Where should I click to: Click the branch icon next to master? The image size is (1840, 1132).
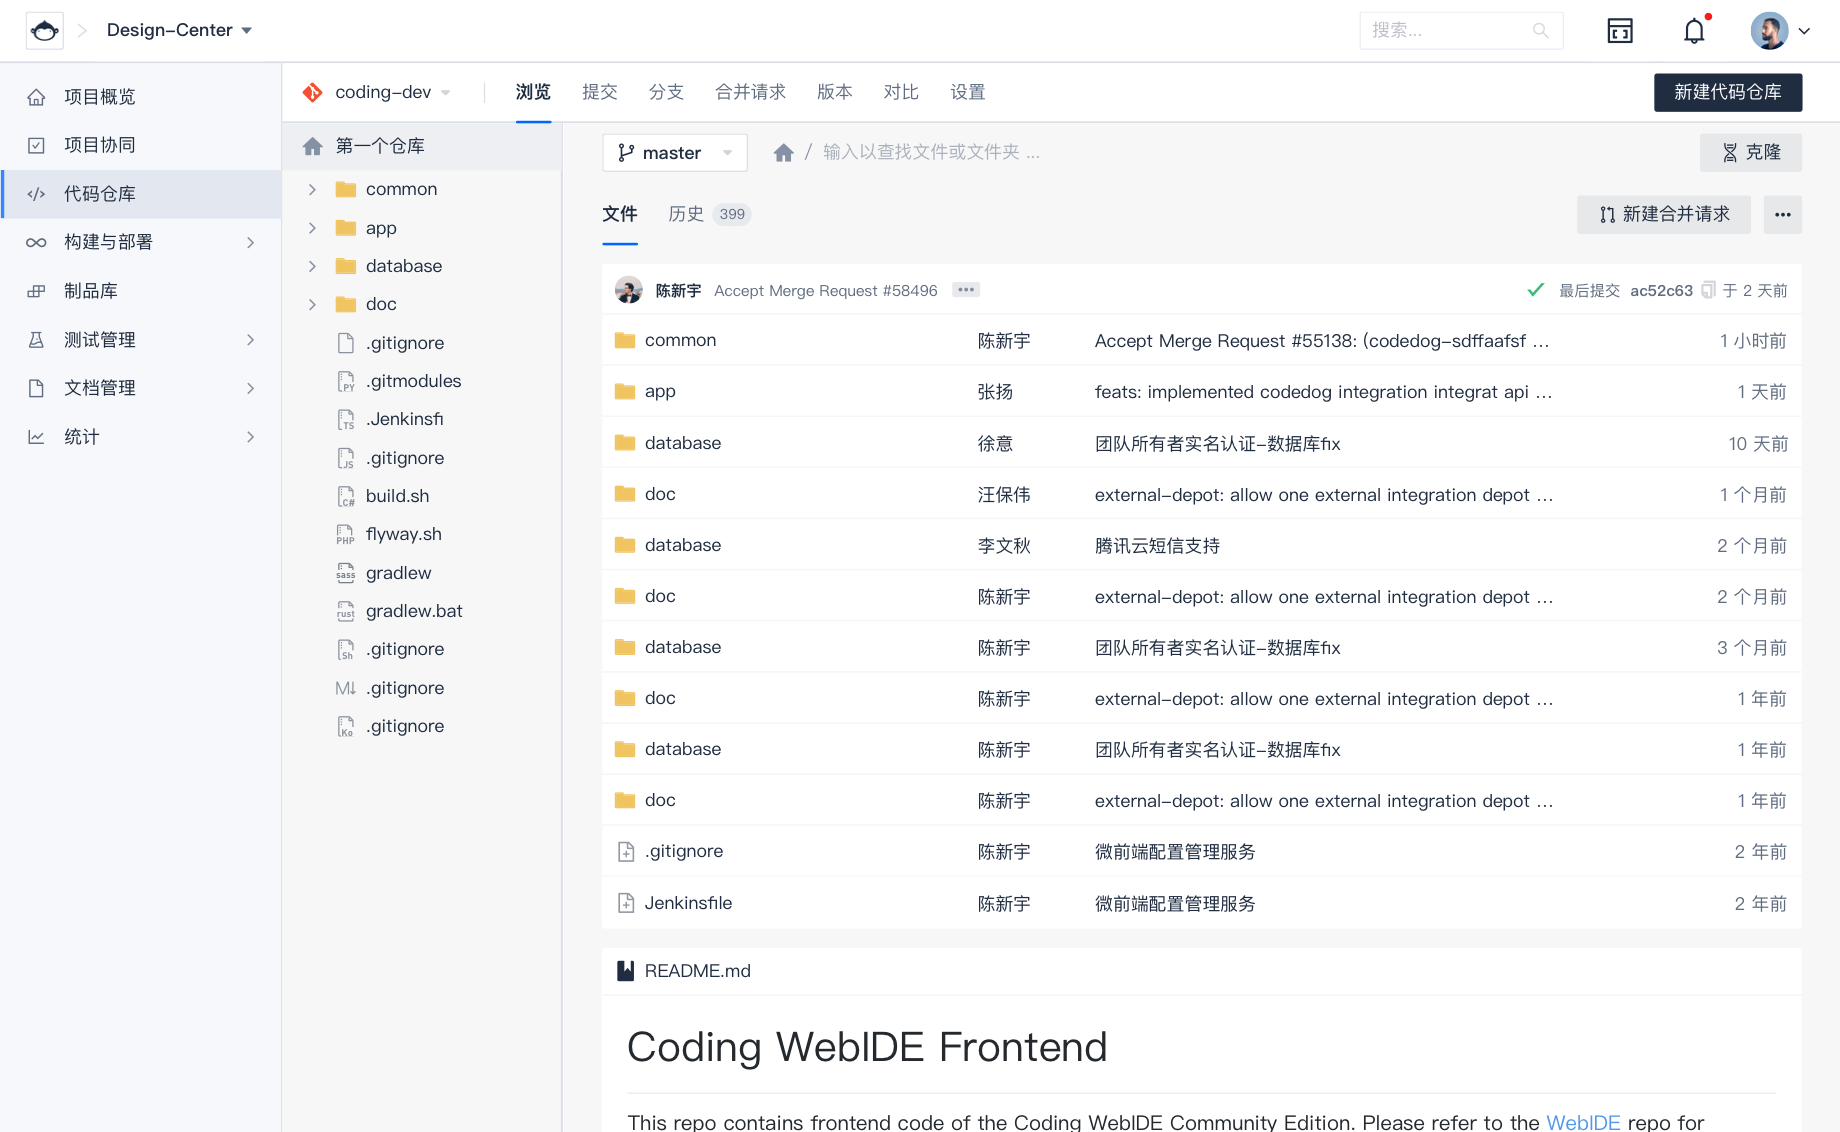(624, 152)
